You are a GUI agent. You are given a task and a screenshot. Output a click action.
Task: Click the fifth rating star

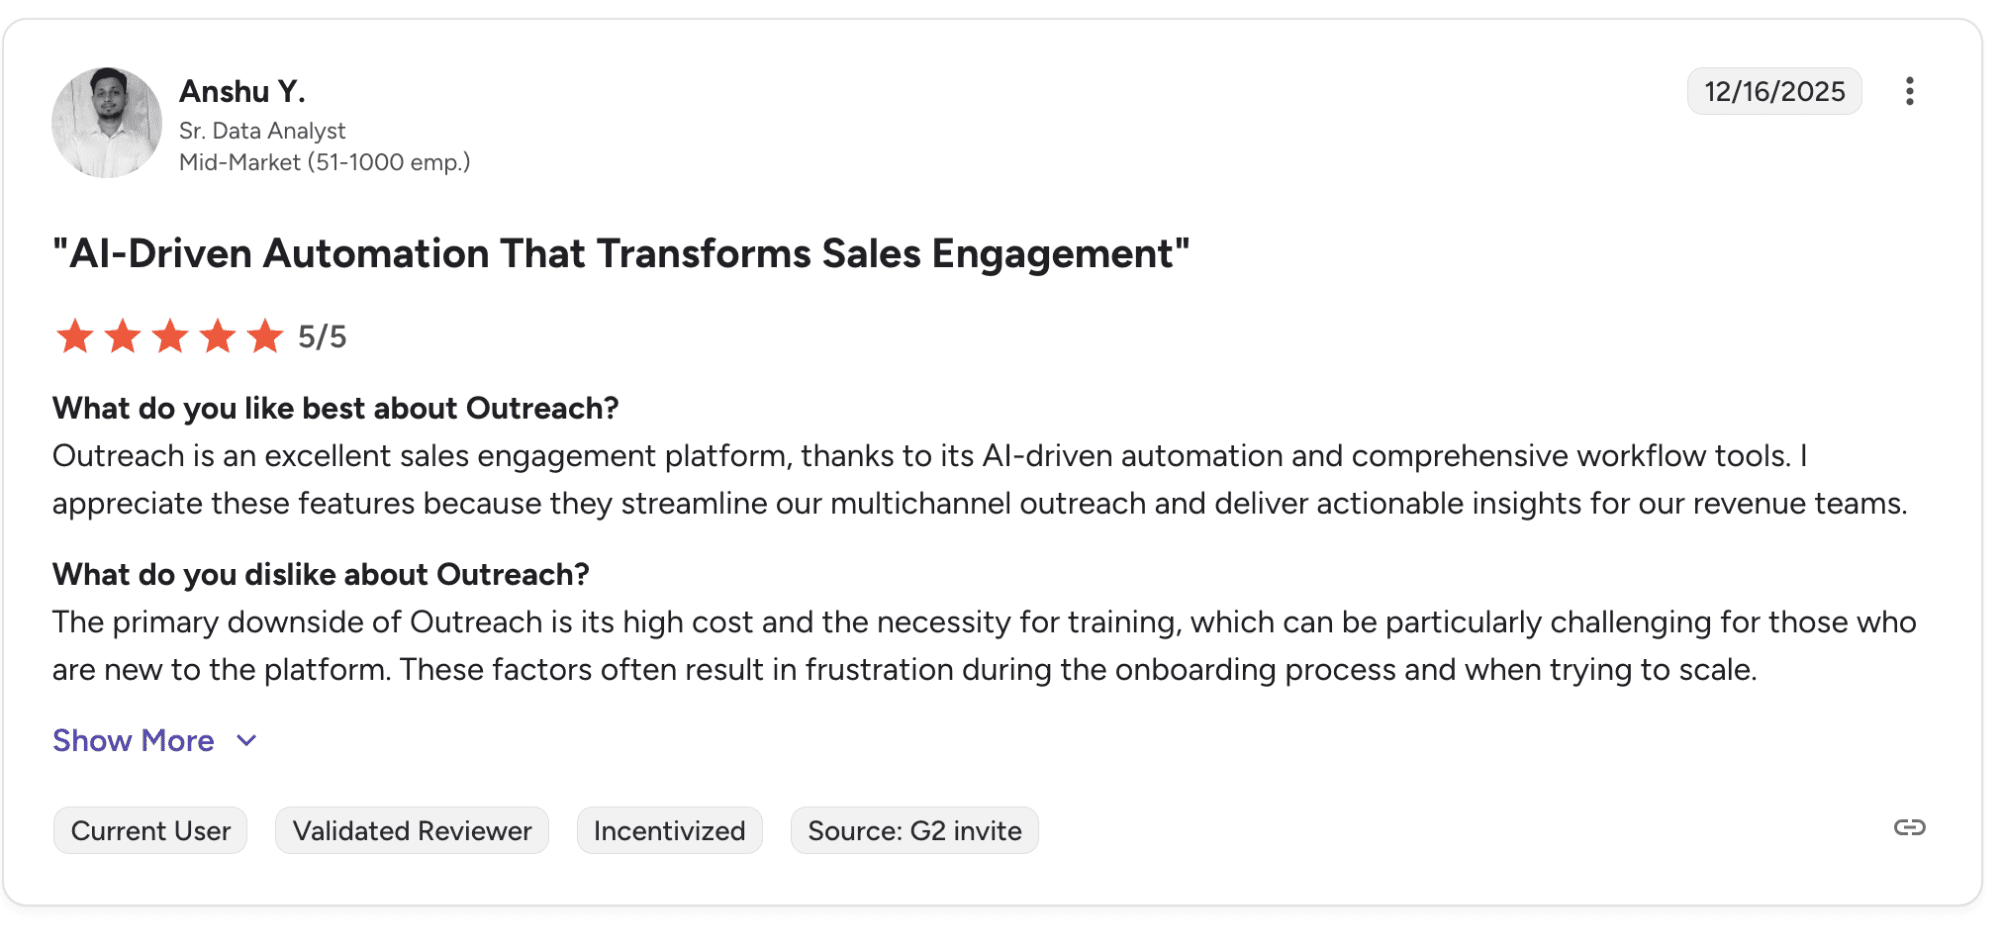(265, 337)
